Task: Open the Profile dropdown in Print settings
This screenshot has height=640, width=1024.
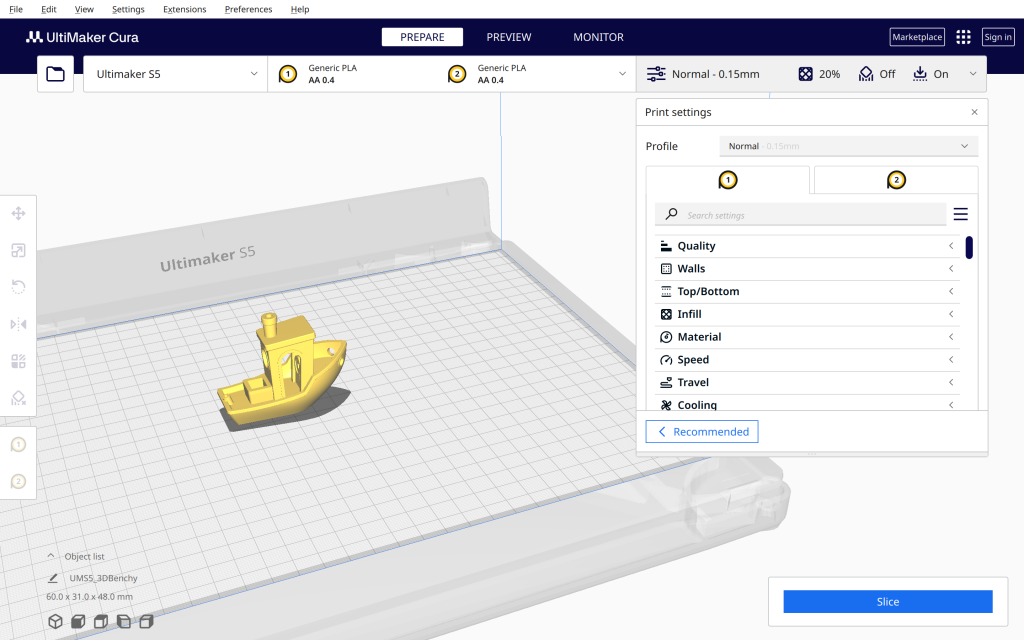Action: [848, 146]
